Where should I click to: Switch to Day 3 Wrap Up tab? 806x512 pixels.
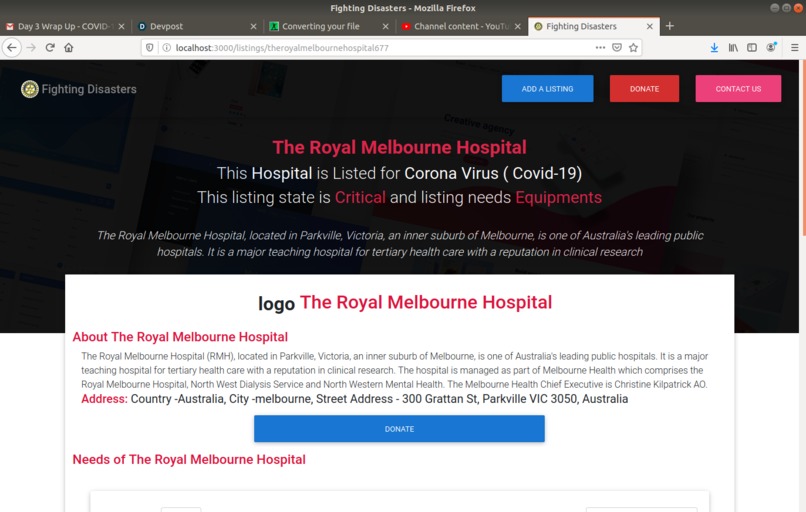(x=65, y=26)
